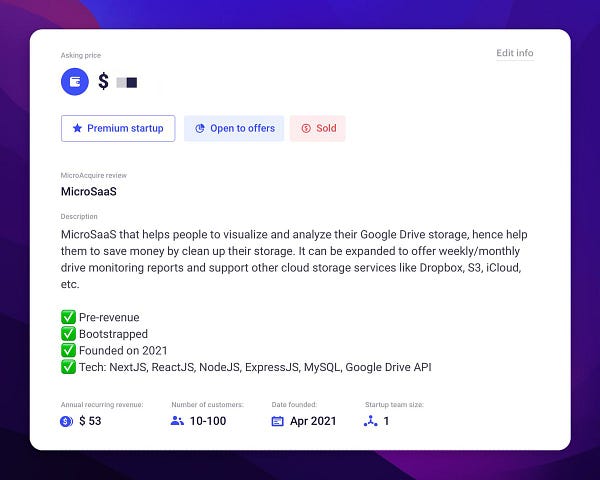Click the green checkmark beside Bootstrapped
600x480 pixels.
click(x=68, y=334)
